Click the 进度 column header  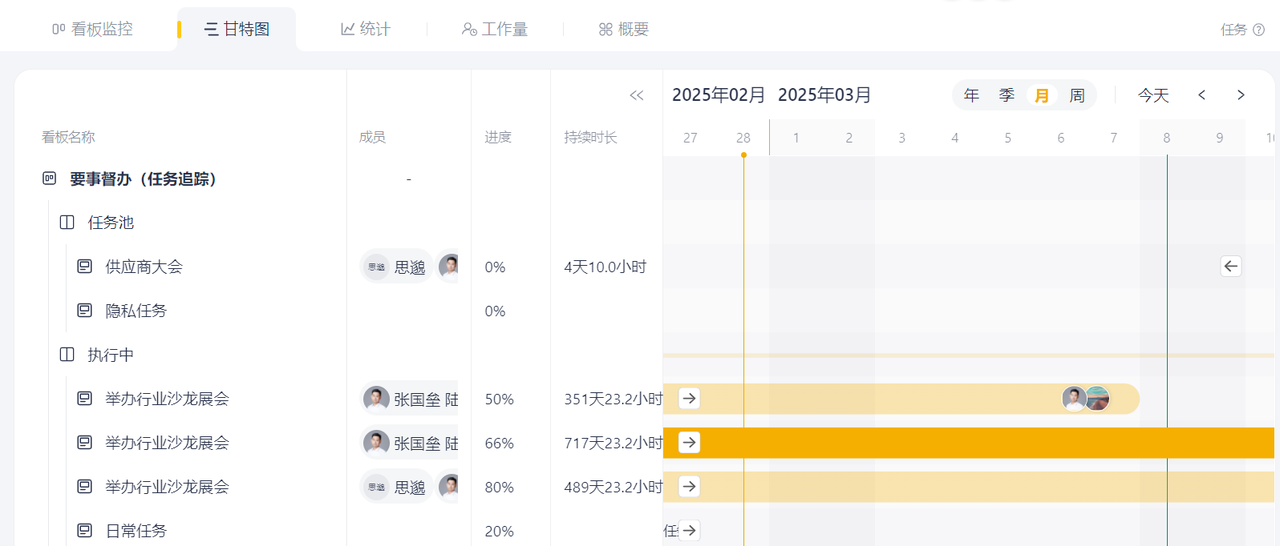(x=498, y=137)
